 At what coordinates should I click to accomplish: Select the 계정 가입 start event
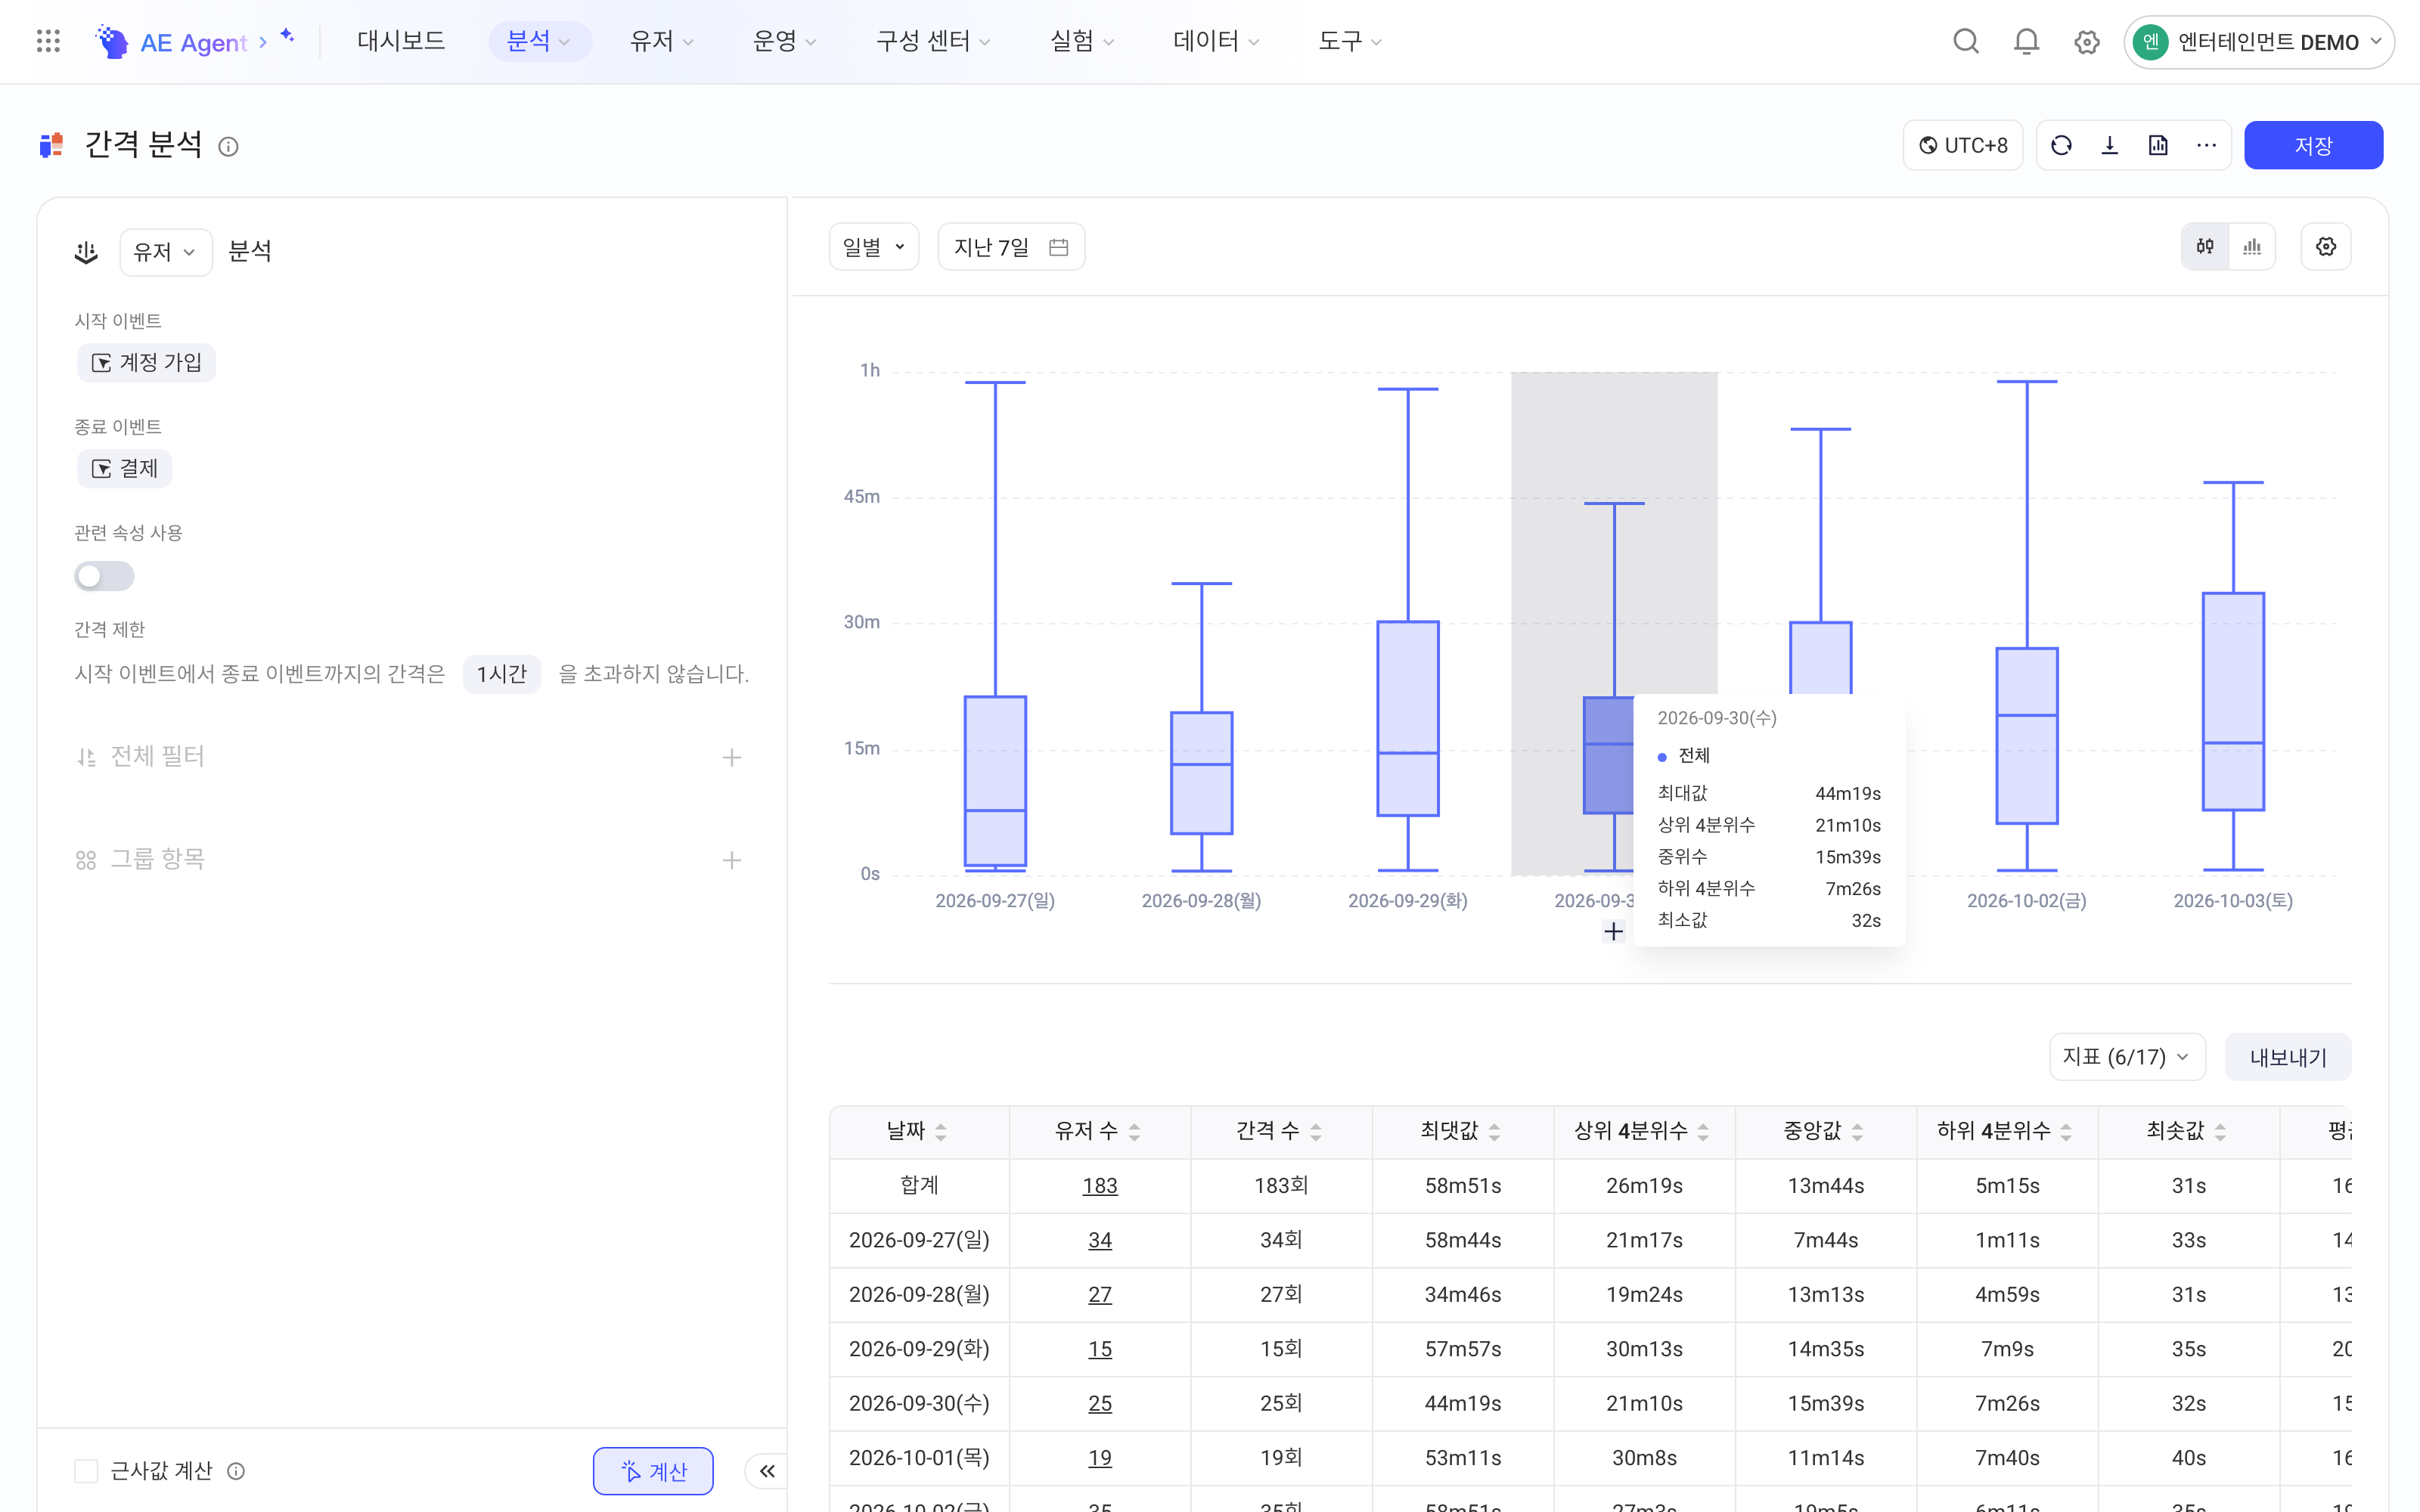coord(146,362)
